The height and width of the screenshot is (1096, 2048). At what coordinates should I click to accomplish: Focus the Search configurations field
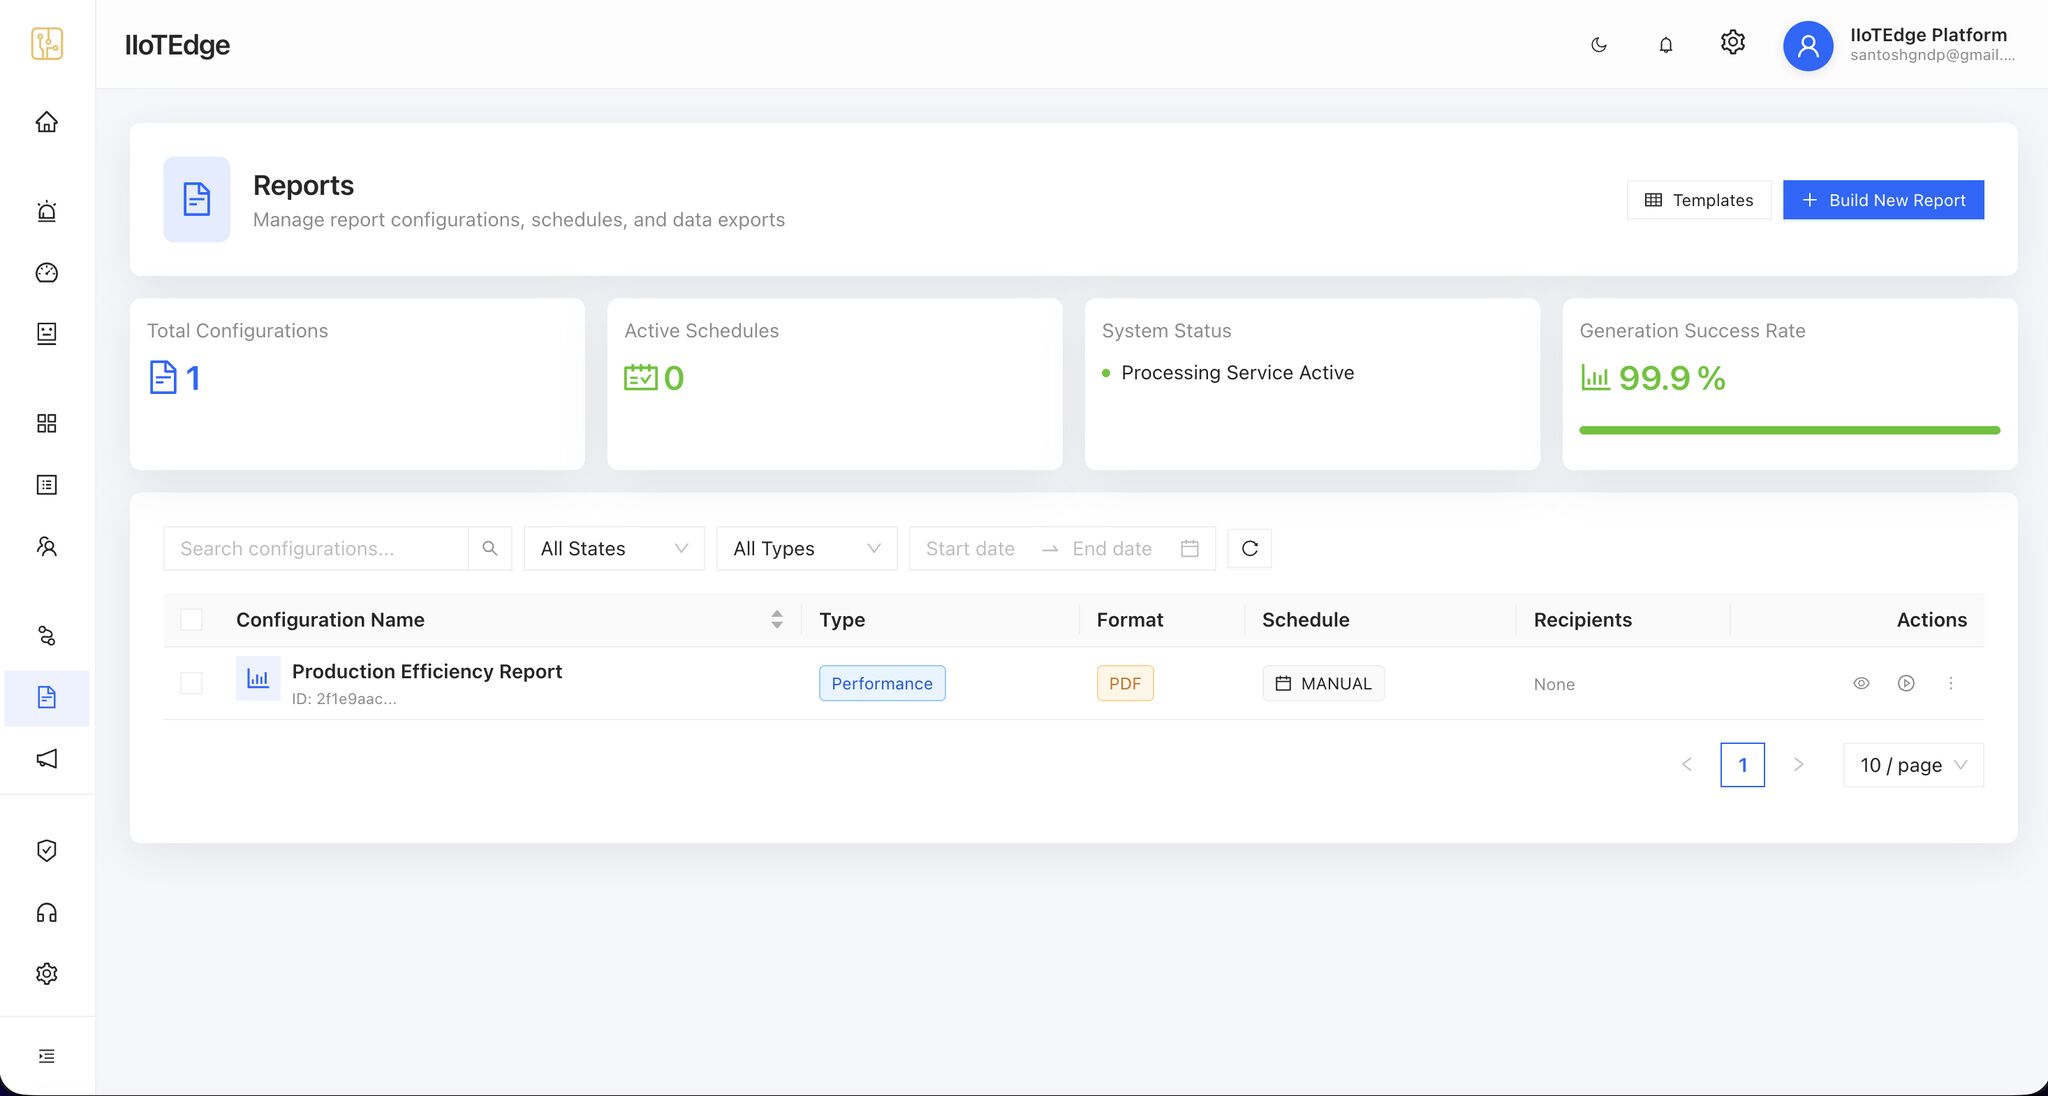[316, 548]
